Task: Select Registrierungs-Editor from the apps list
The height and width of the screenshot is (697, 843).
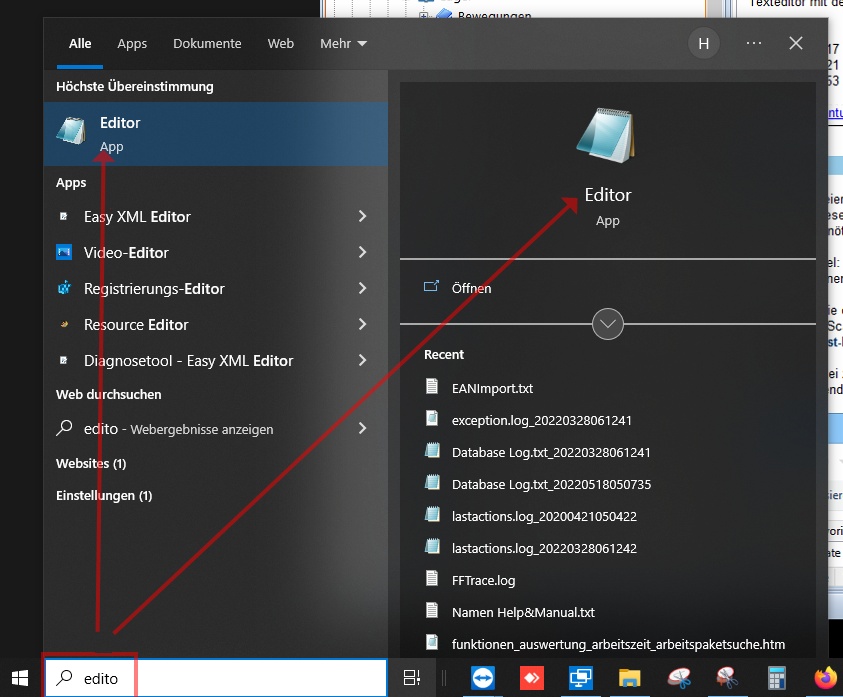Action: (x=154, y=289)
